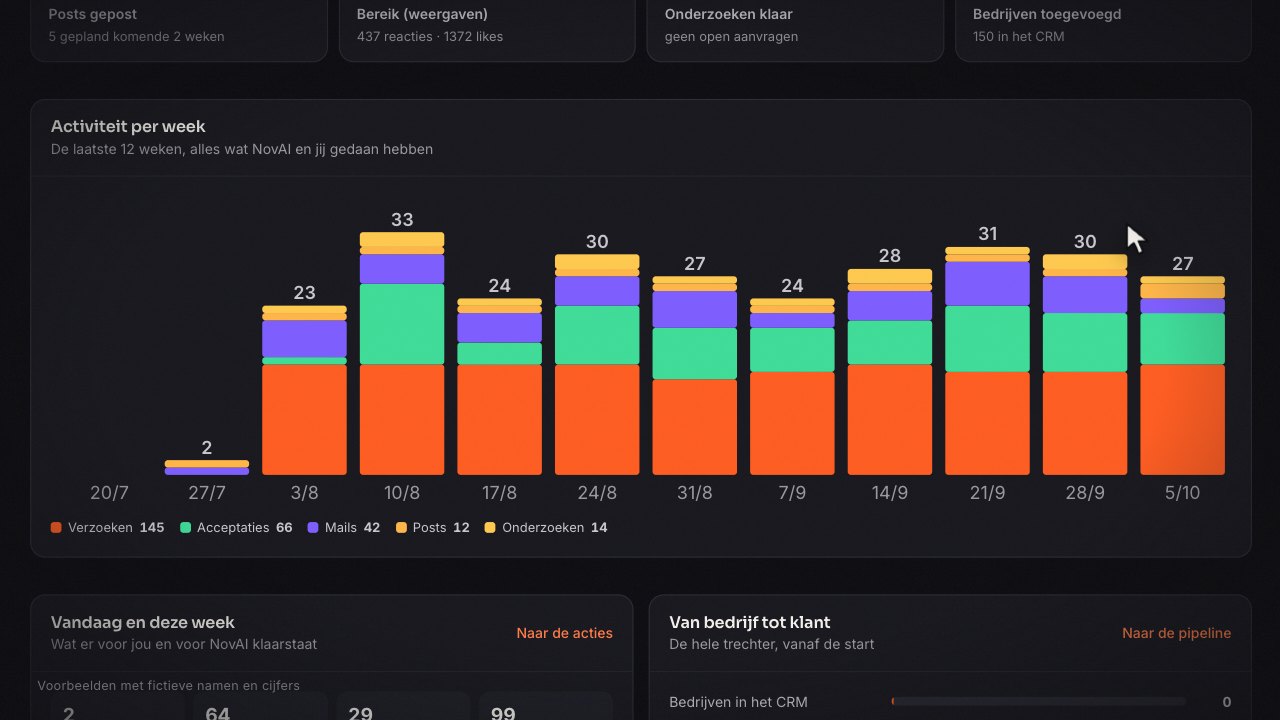Image resolution: width=1280 pixels, height=720 pixels.
Task: Click the 14/9 bar's total label 28
Action: pos(889,256)
